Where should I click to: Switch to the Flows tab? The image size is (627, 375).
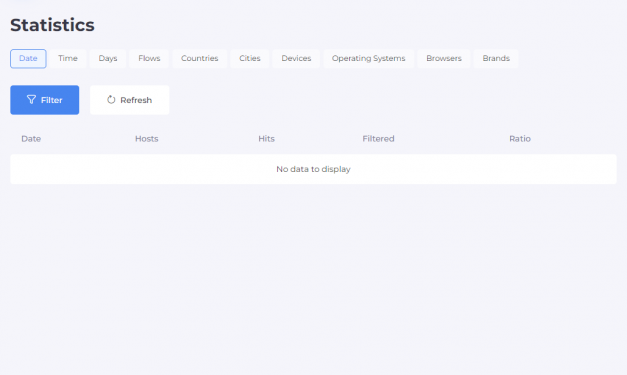(x=149, y=58)
